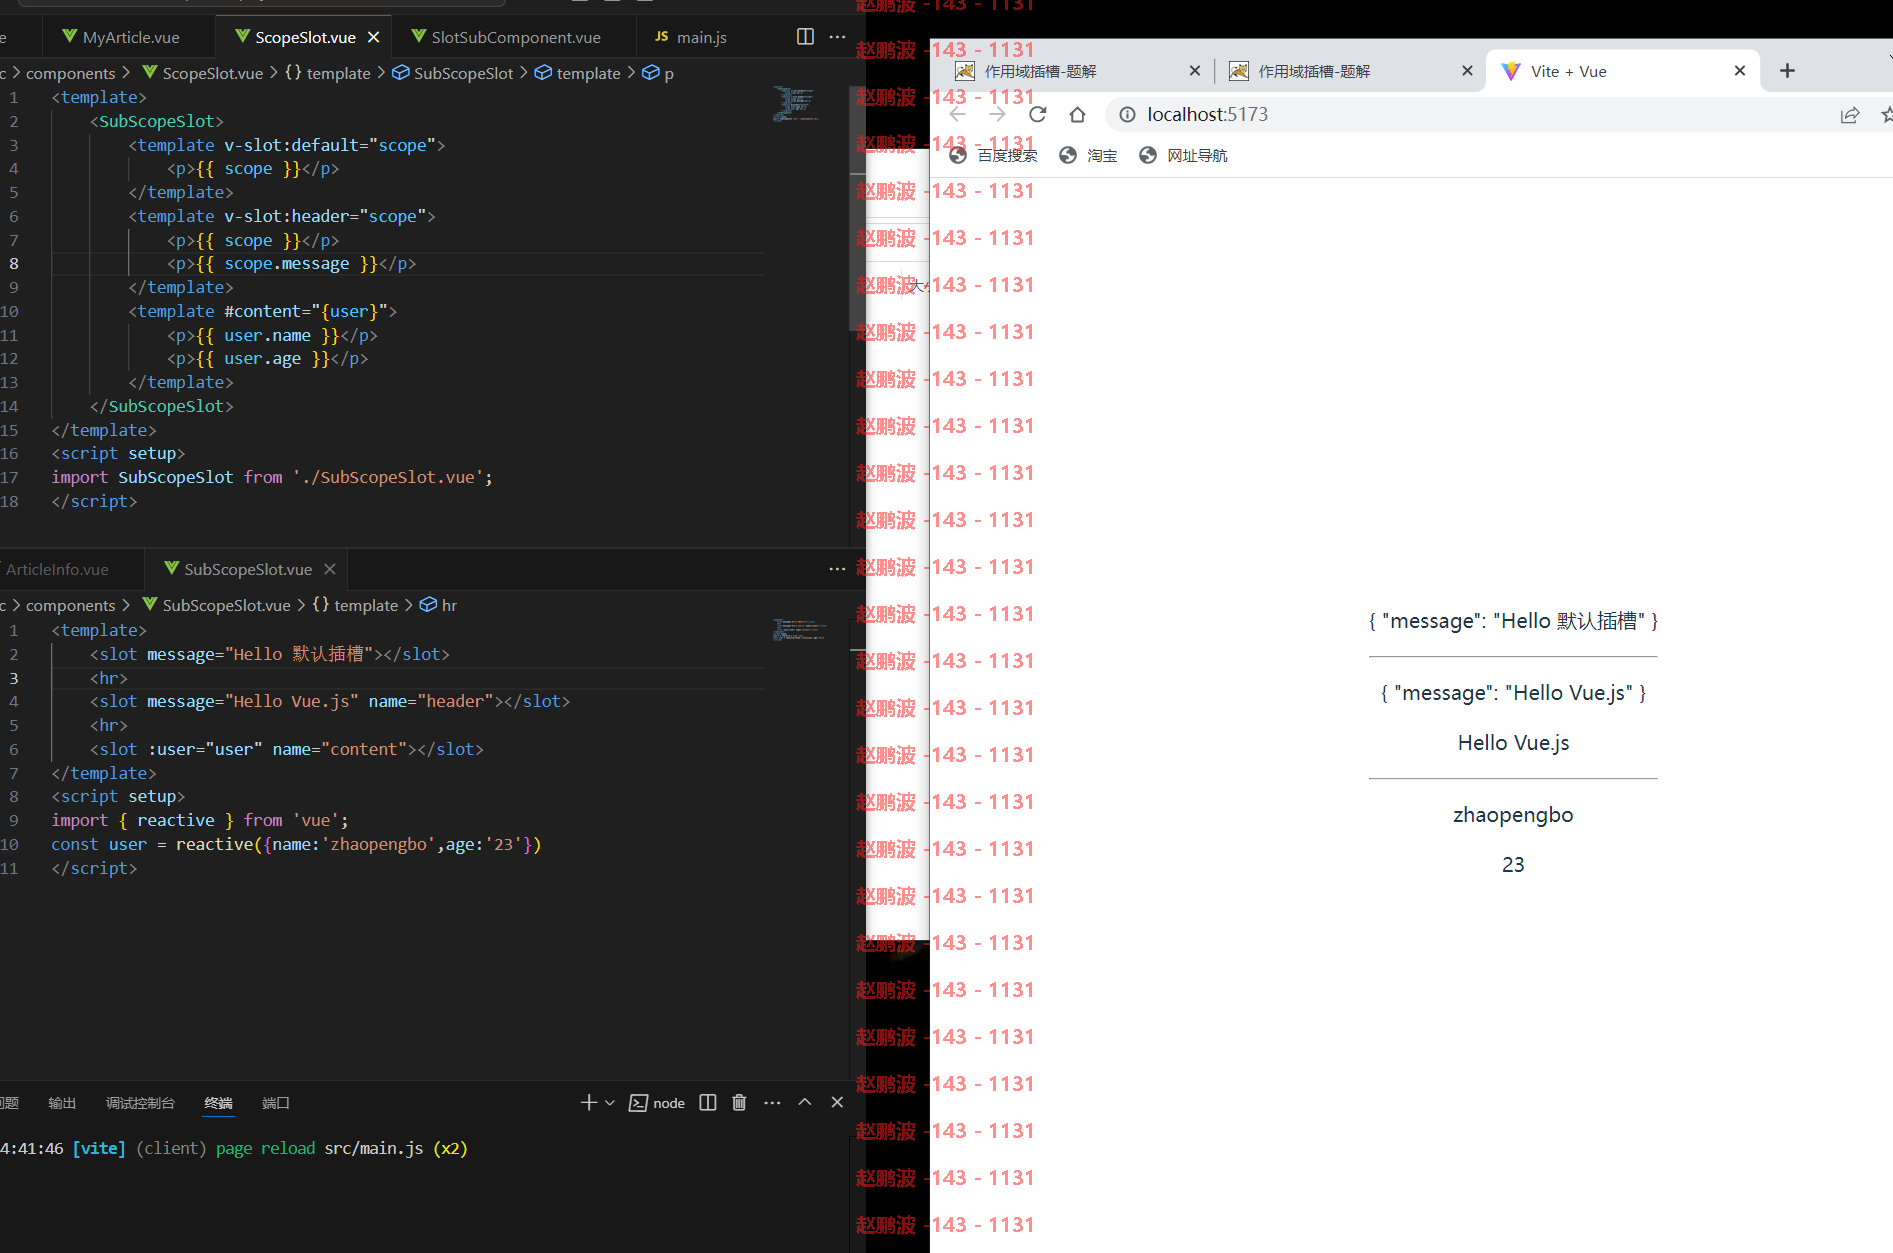The image size is (1893, 1253).
Task: Open the 输出 output panel tab
Action: (x=62, y=1103)
